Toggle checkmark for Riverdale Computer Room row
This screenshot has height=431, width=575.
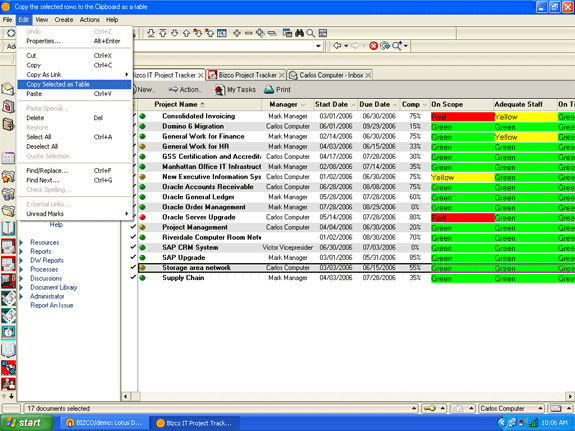133,237
